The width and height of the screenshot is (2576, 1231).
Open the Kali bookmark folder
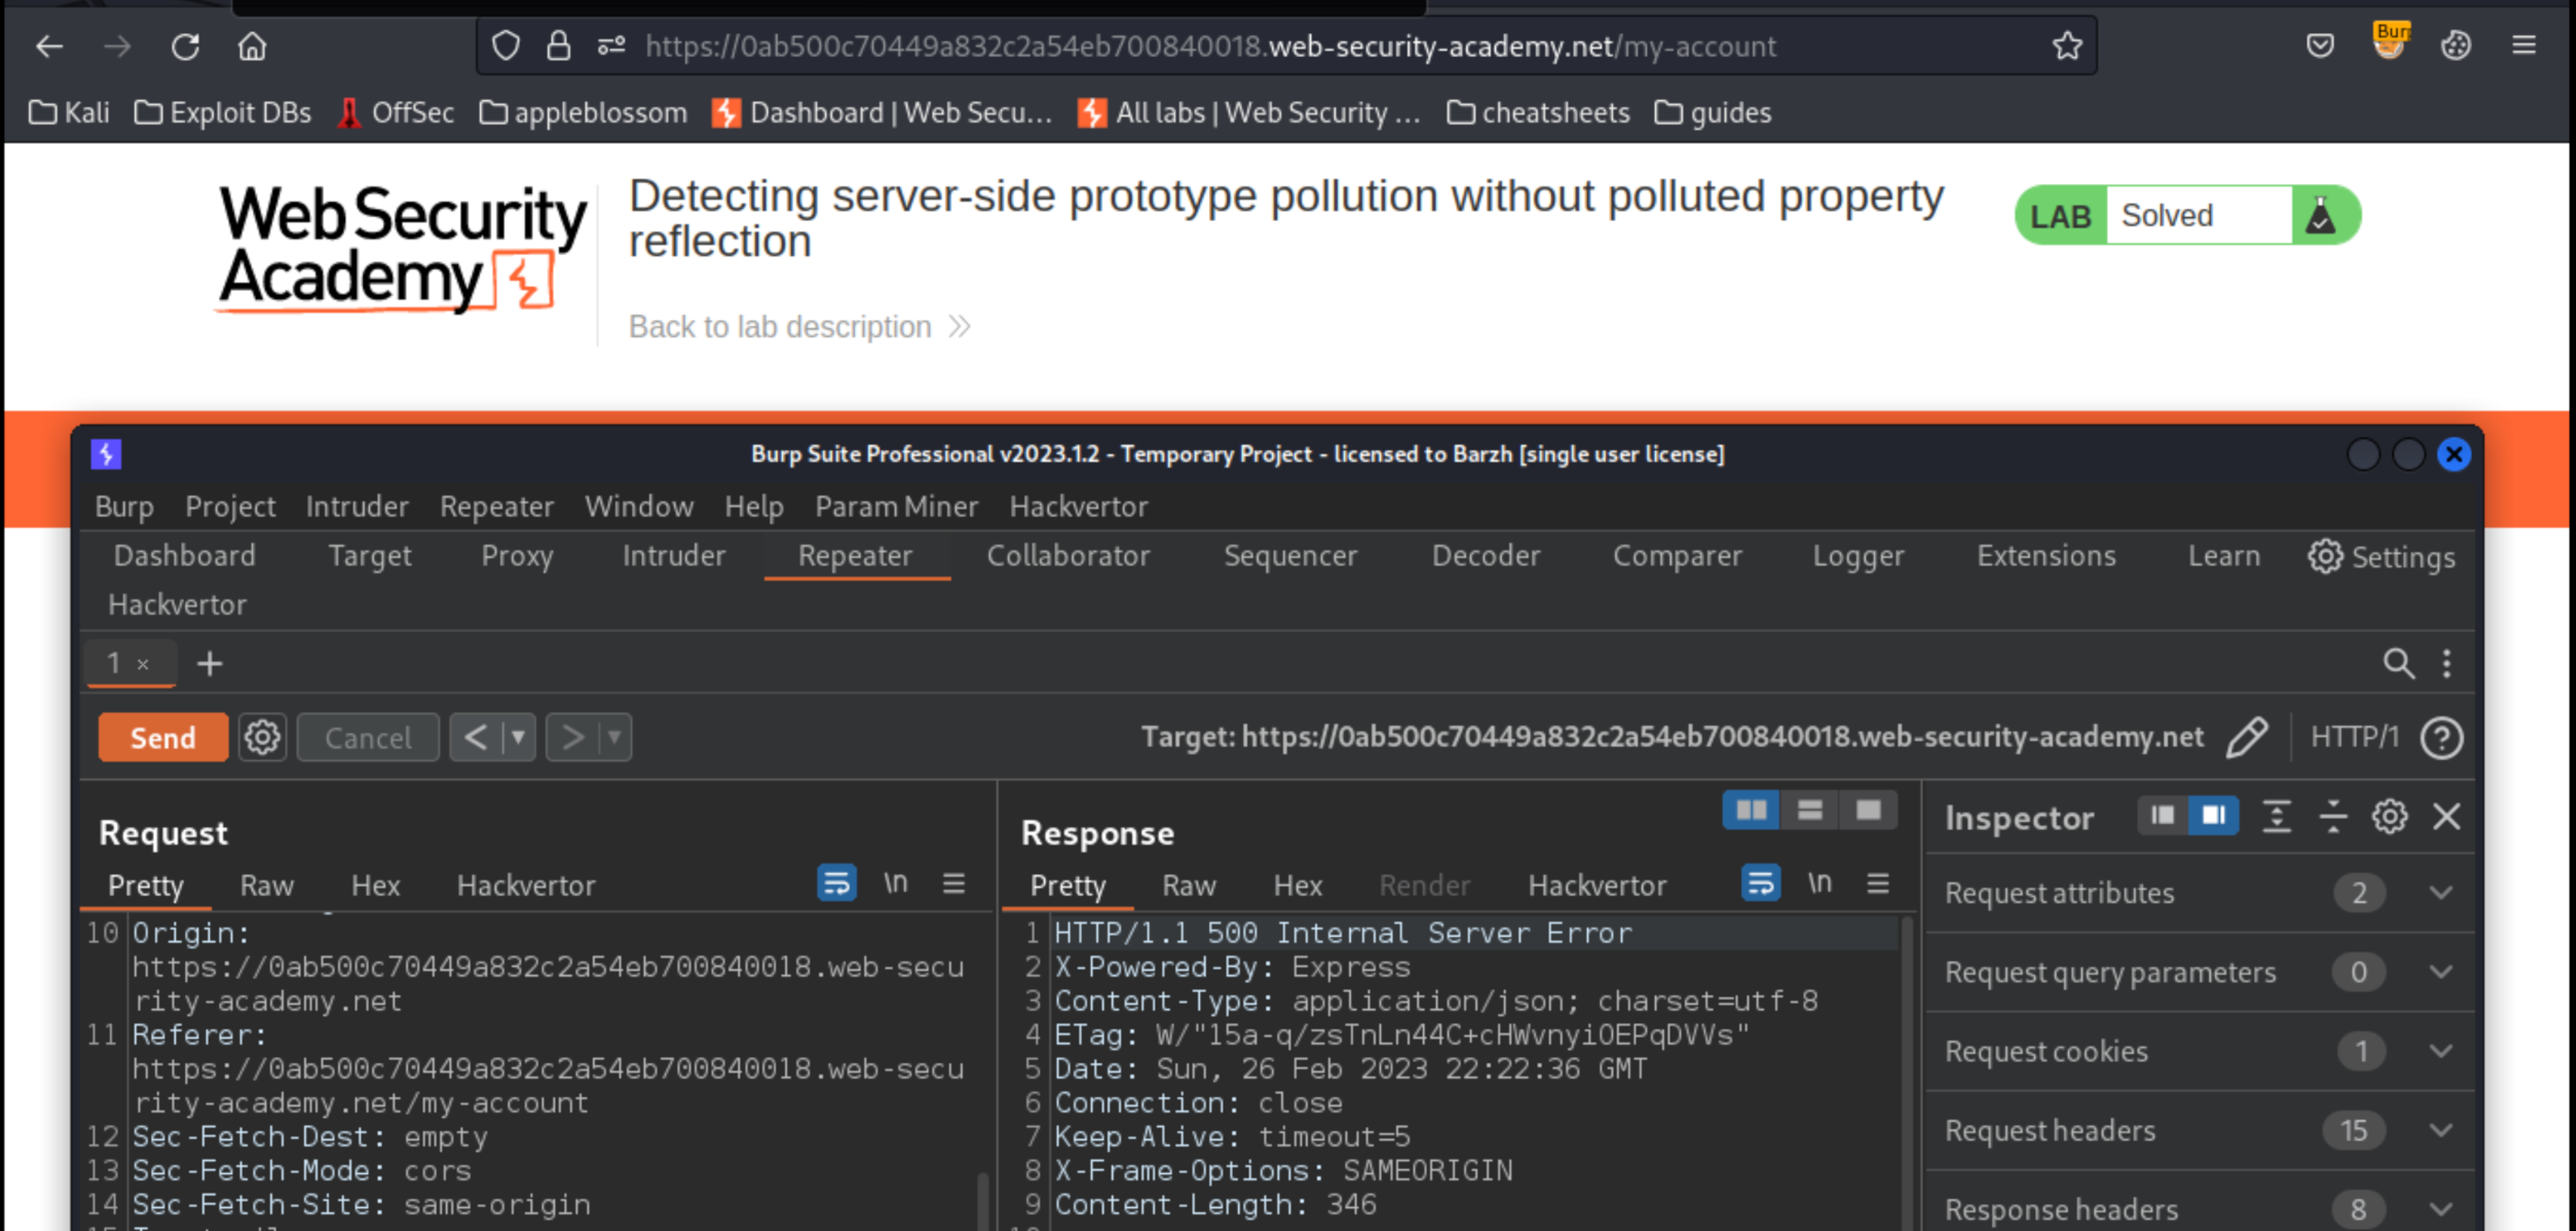[69, 112]
